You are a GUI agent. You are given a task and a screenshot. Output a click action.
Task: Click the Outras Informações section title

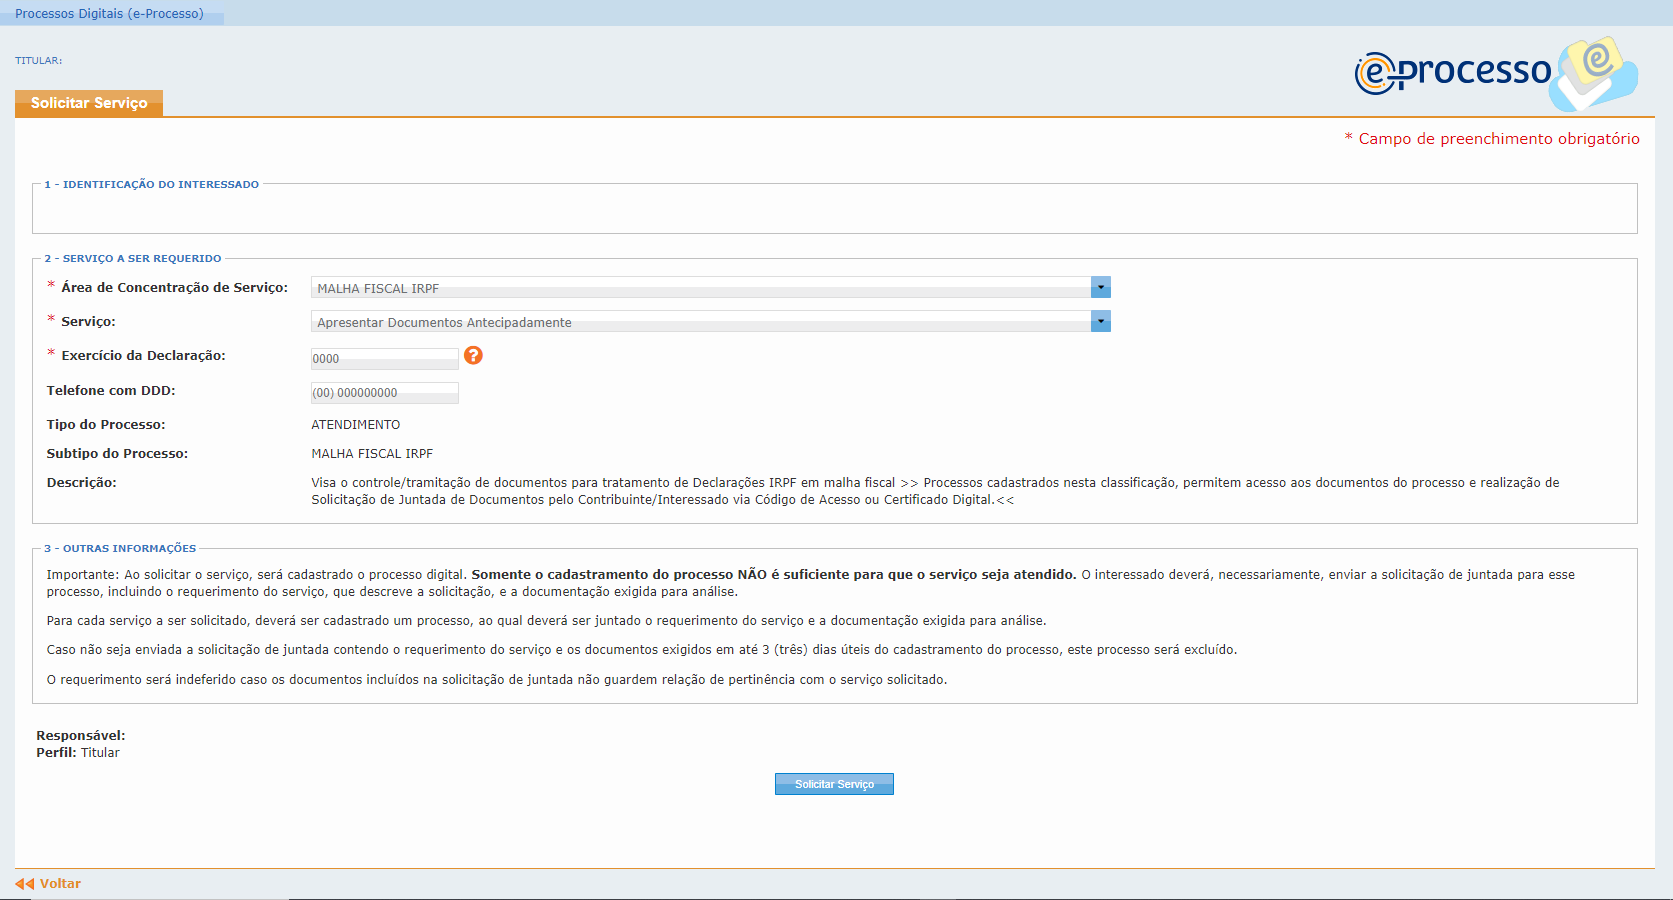coord(120,549)
